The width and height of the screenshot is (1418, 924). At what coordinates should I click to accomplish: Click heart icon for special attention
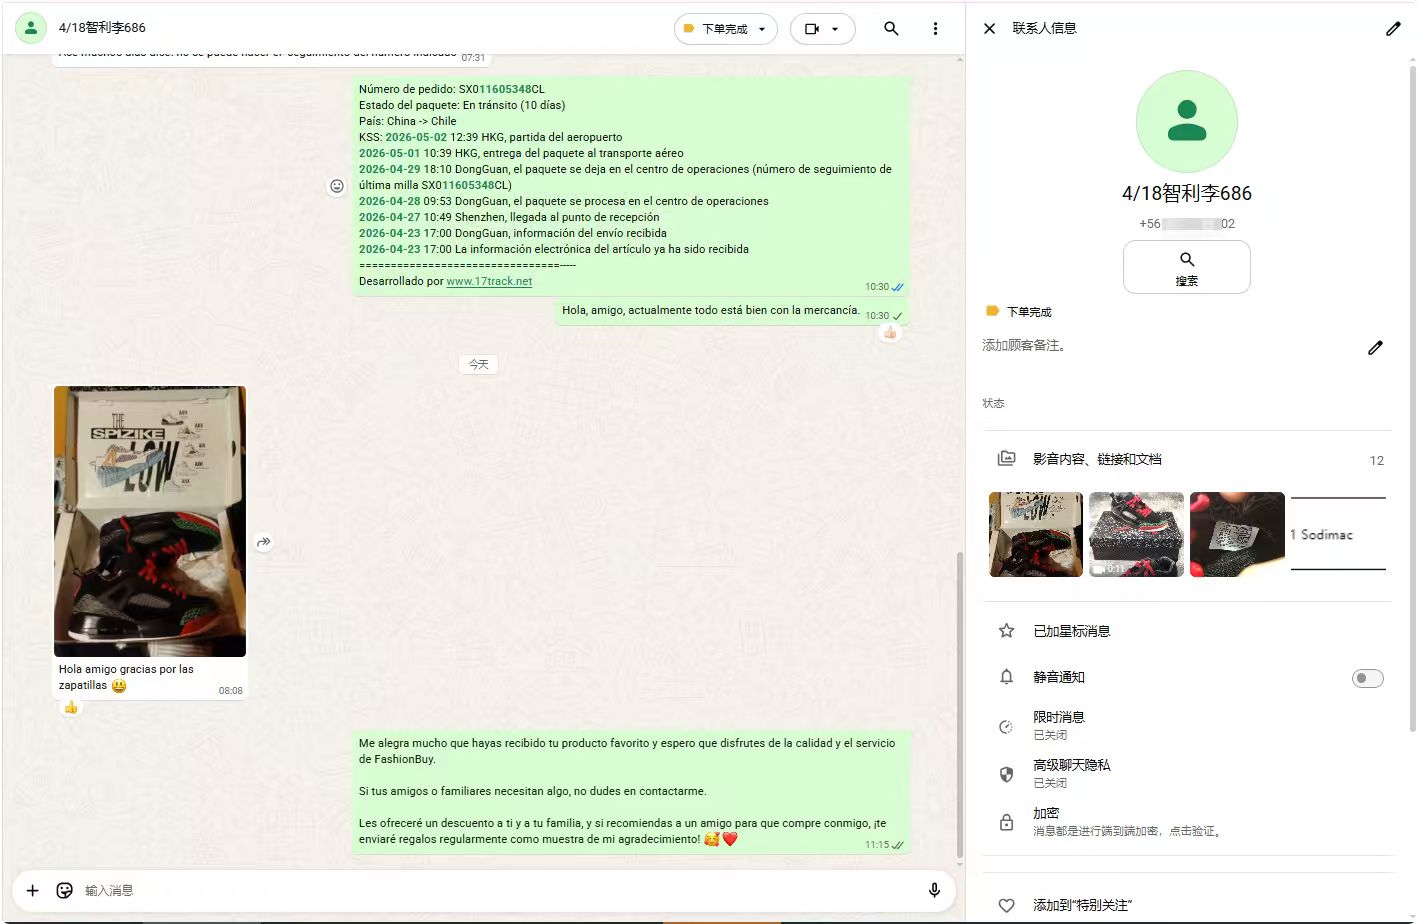(1006, 905)
